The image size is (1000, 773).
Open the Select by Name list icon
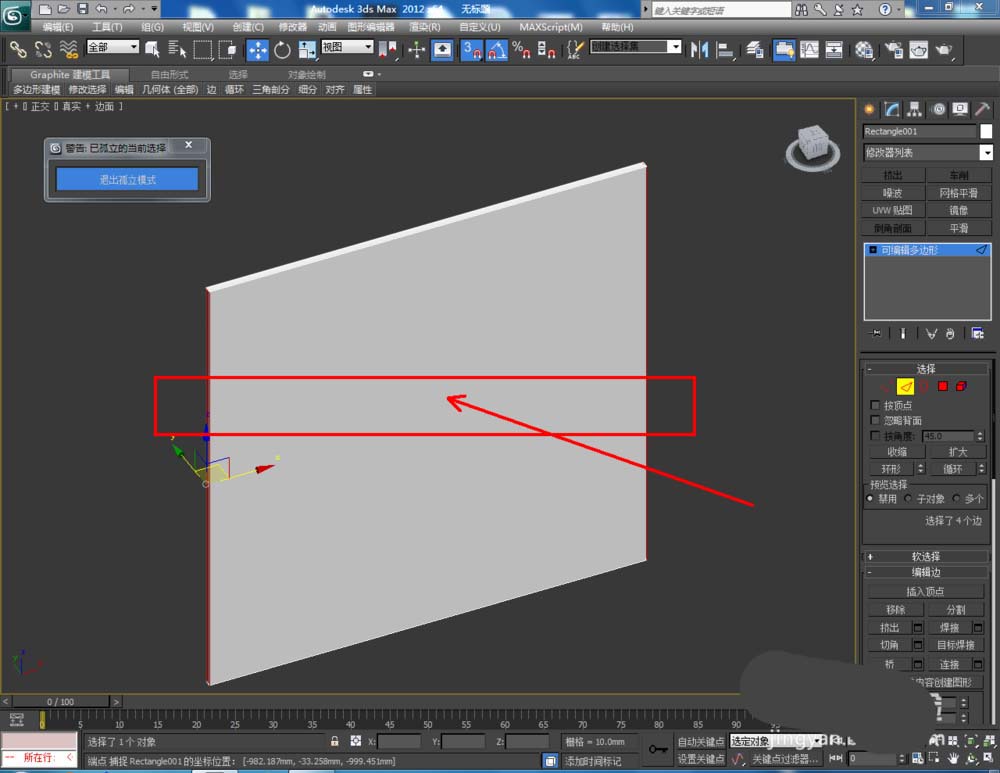[x=177, y=50]
